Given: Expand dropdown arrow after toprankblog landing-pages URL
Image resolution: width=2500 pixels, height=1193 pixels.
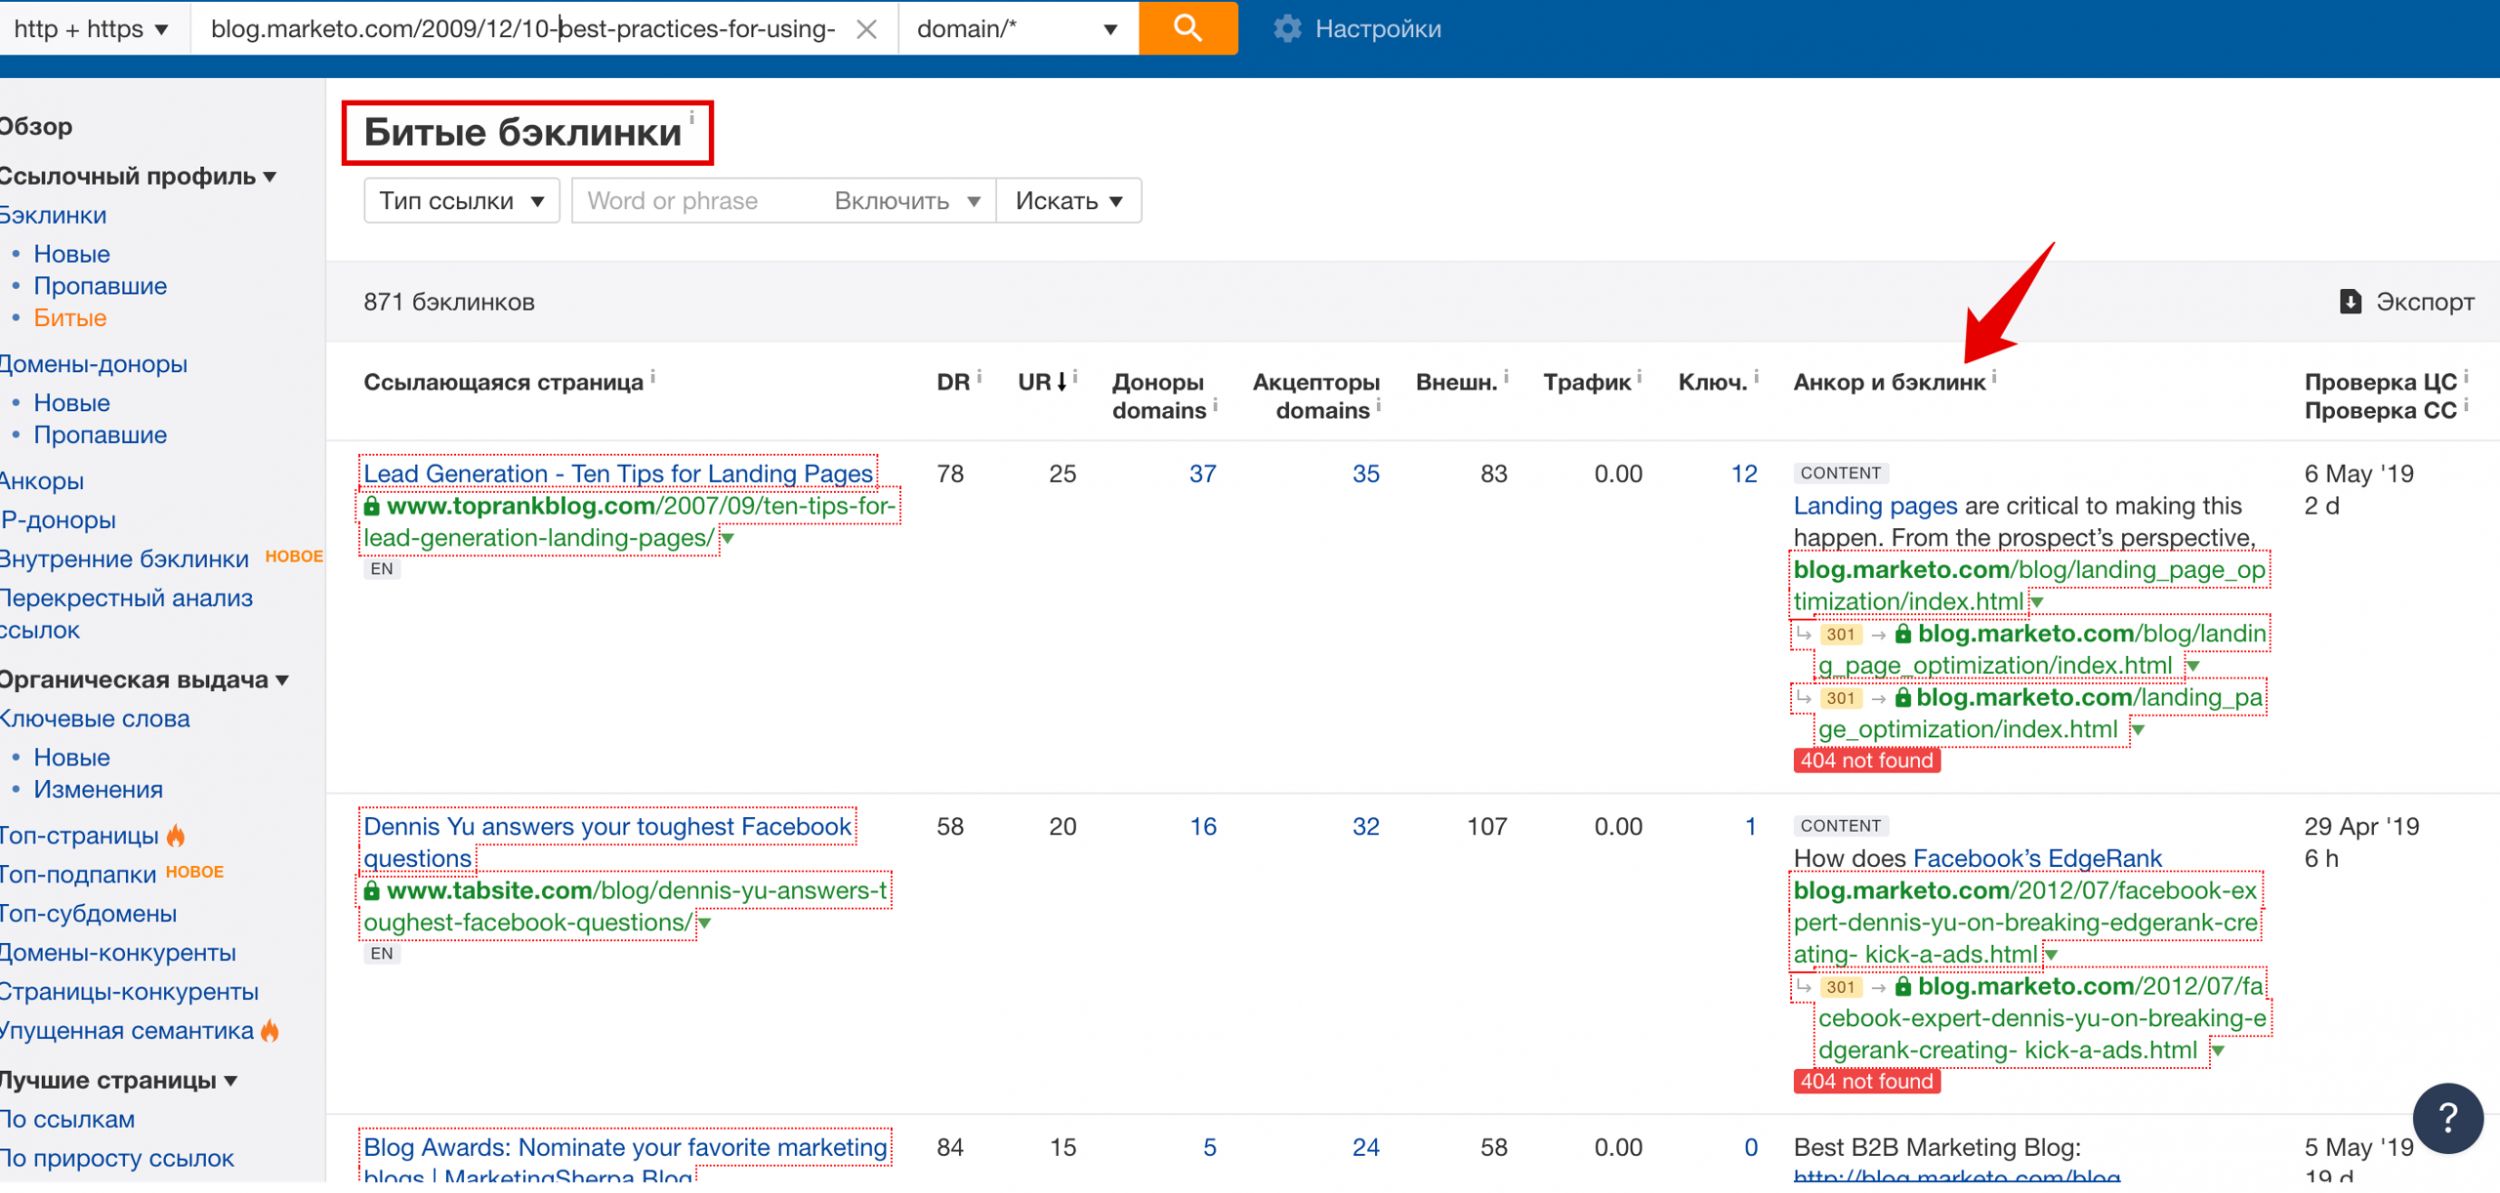Looking at the screenshot, I should tap(728, 539).
